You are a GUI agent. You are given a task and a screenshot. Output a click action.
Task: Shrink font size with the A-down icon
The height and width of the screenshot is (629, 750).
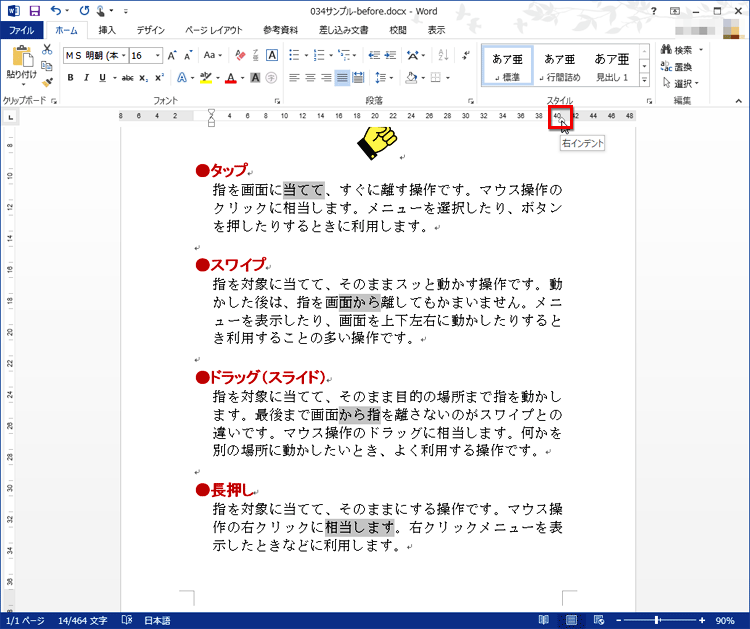pos(188,55)
